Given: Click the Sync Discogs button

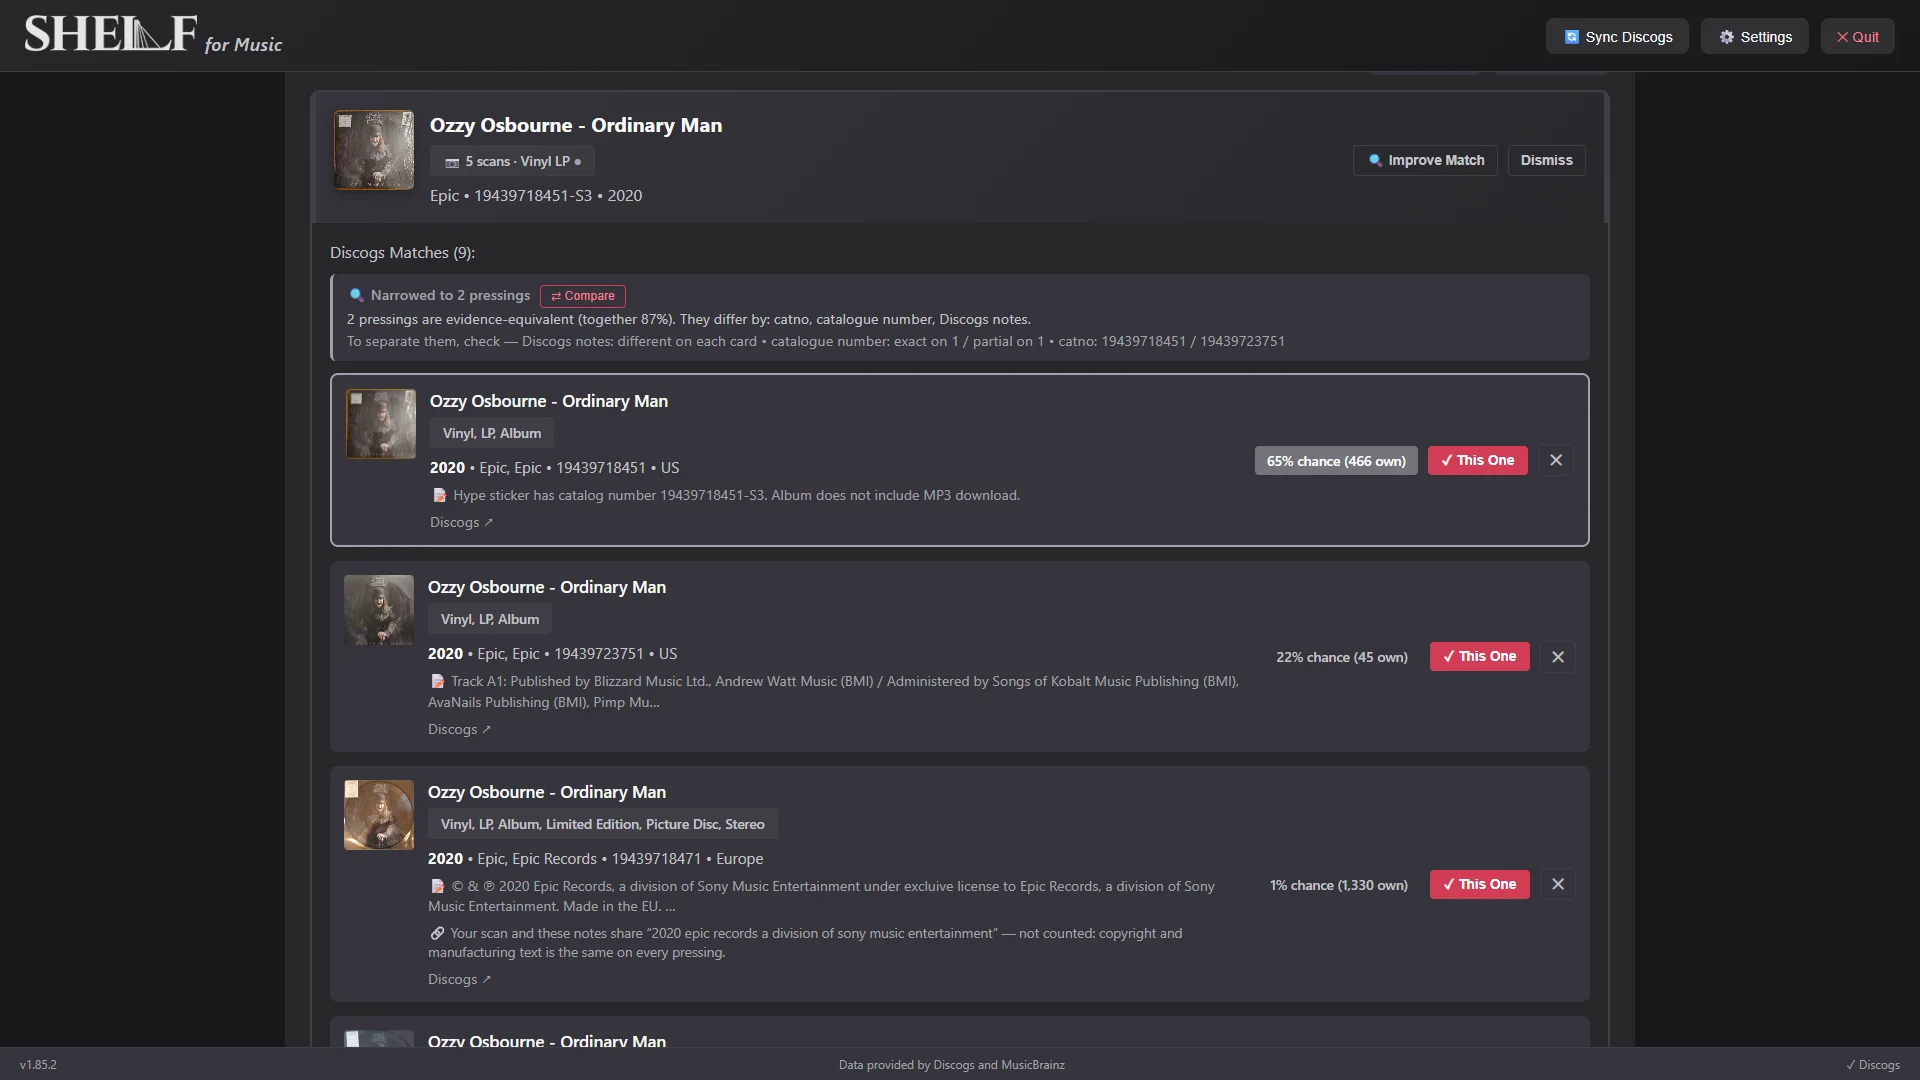Looking at the screenshot, I should point(1617,37).
